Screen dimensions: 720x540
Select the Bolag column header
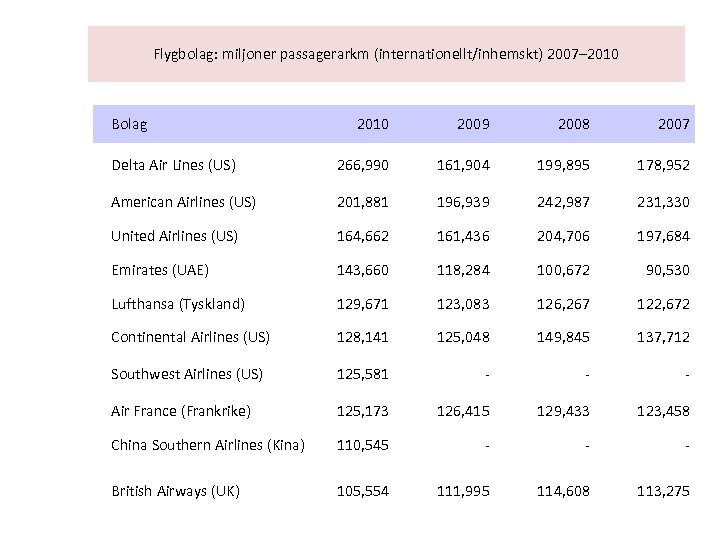[131, 125]
